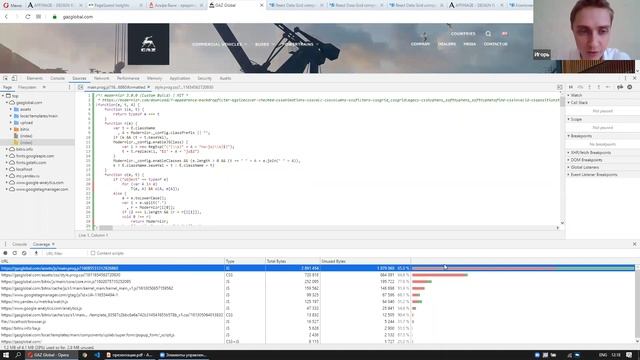Click the browser back arrow
This screenshot has width=640, height=360.
(x=6, y=17)
